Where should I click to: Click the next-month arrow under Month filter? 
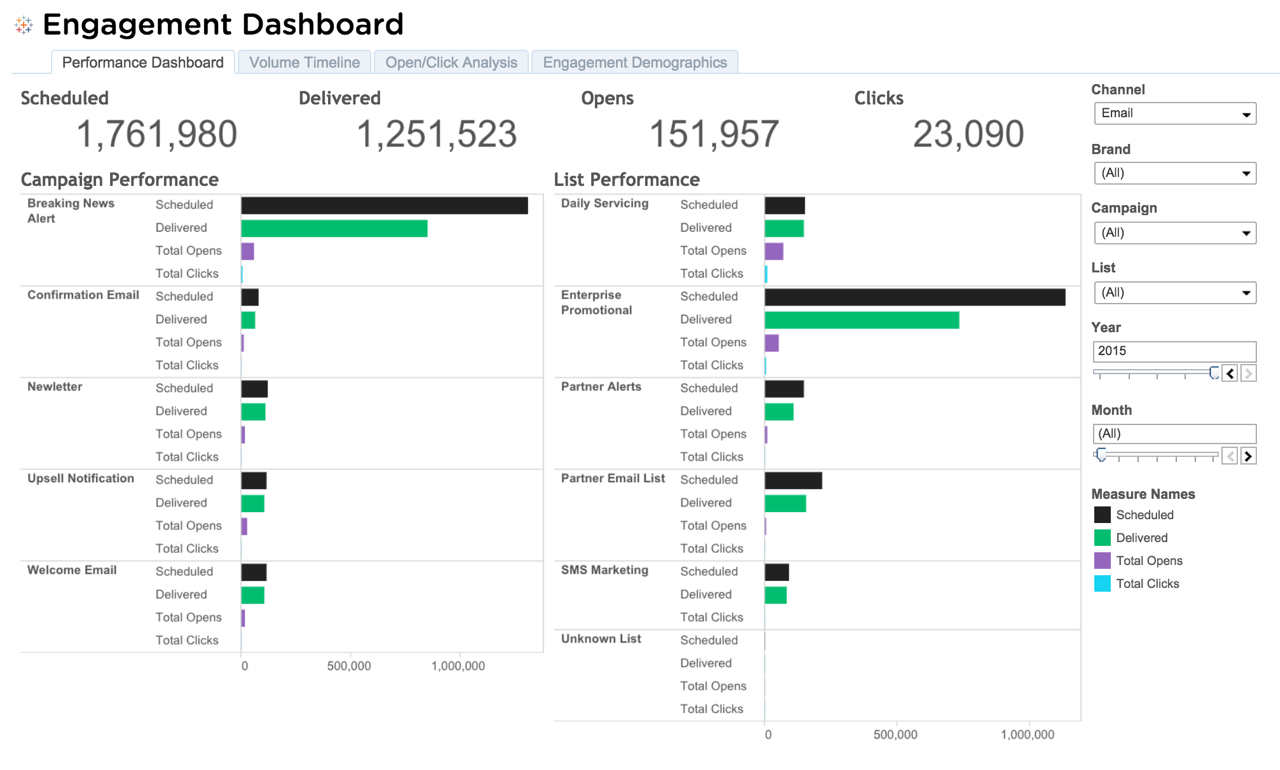[x=1247, y=455]
